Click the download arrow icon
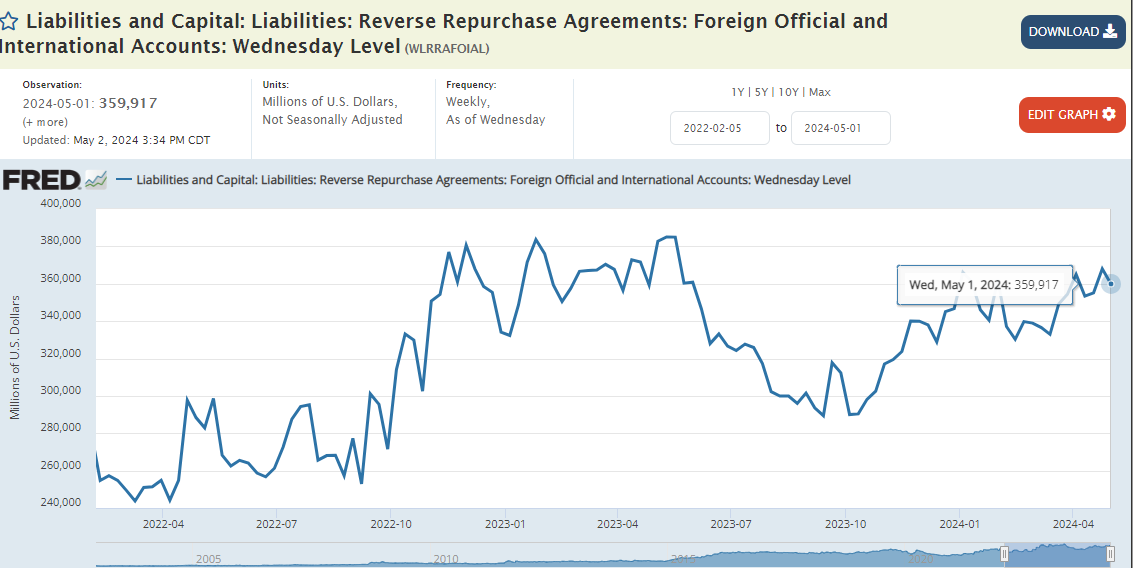The height and width of the screenshot is (568, 1133). point(1110,32)
